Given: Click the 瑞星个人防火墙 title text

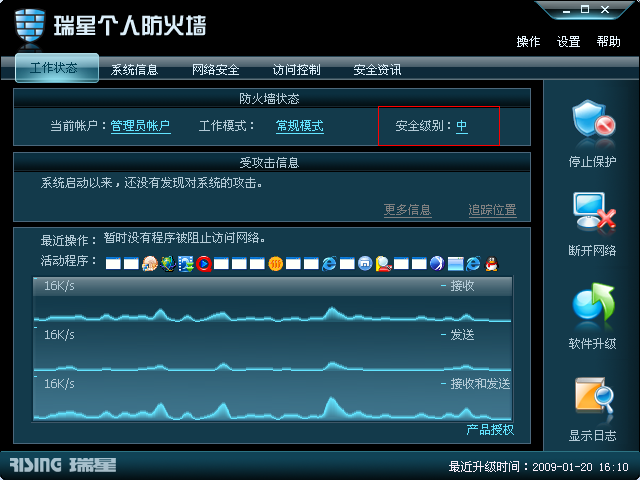Looking at the screenshot, I should click(130, 25).
